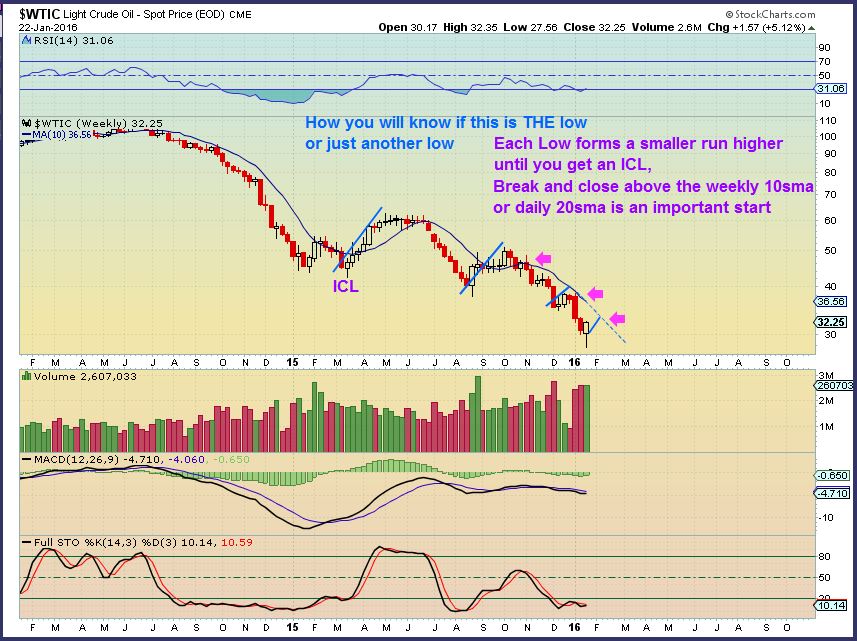Click the -4.710 MACD value tag
857x641 pixels.
click(x=833, y=492)
